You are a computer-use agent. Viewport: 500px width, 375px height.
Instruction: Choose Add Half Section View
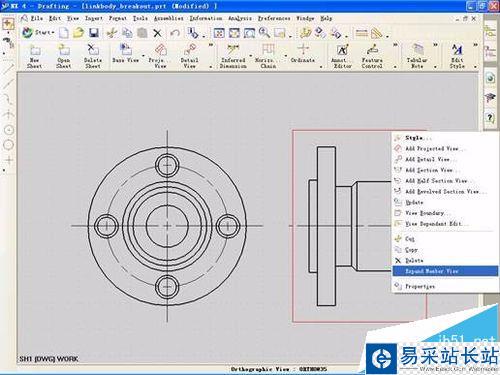point(445,181)
